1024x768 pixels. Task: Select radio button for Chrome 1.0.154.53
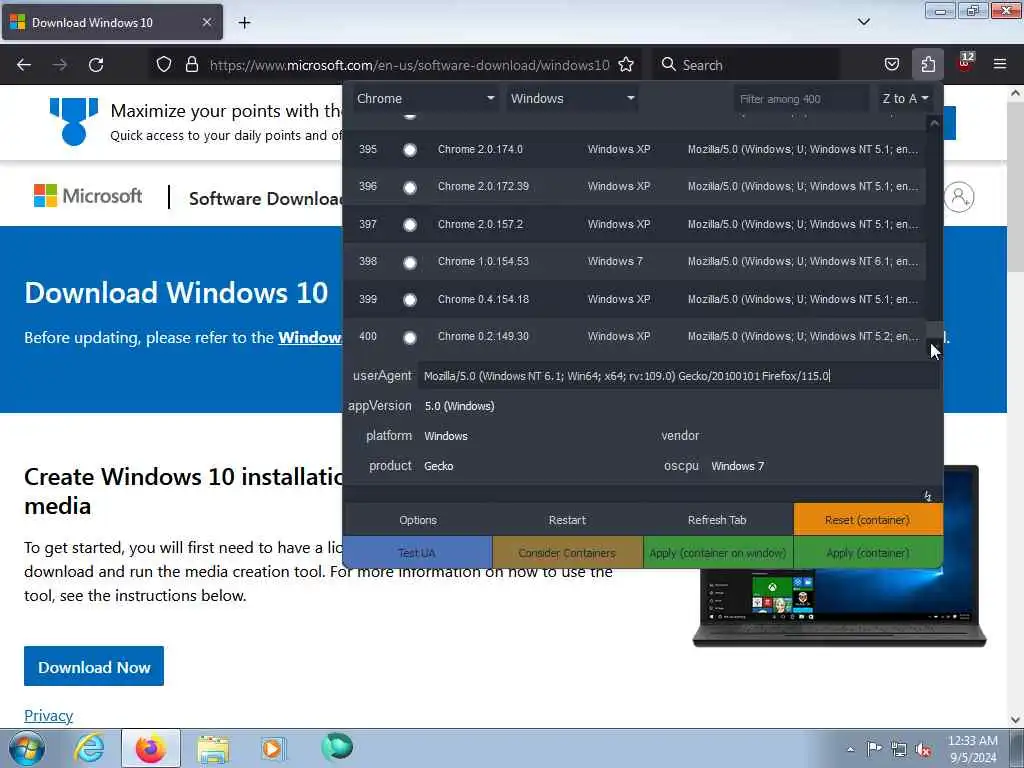coord(409,263)
